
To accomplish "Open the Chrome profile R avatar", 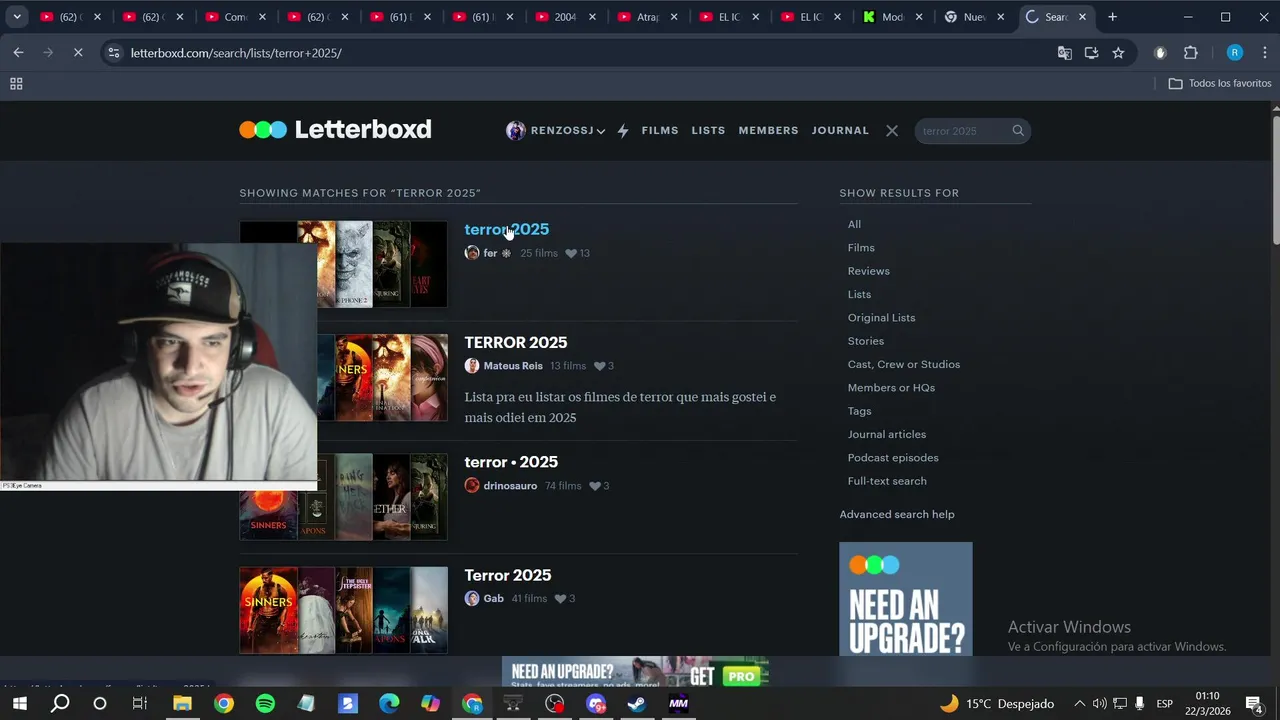I will pos(1235,53).
